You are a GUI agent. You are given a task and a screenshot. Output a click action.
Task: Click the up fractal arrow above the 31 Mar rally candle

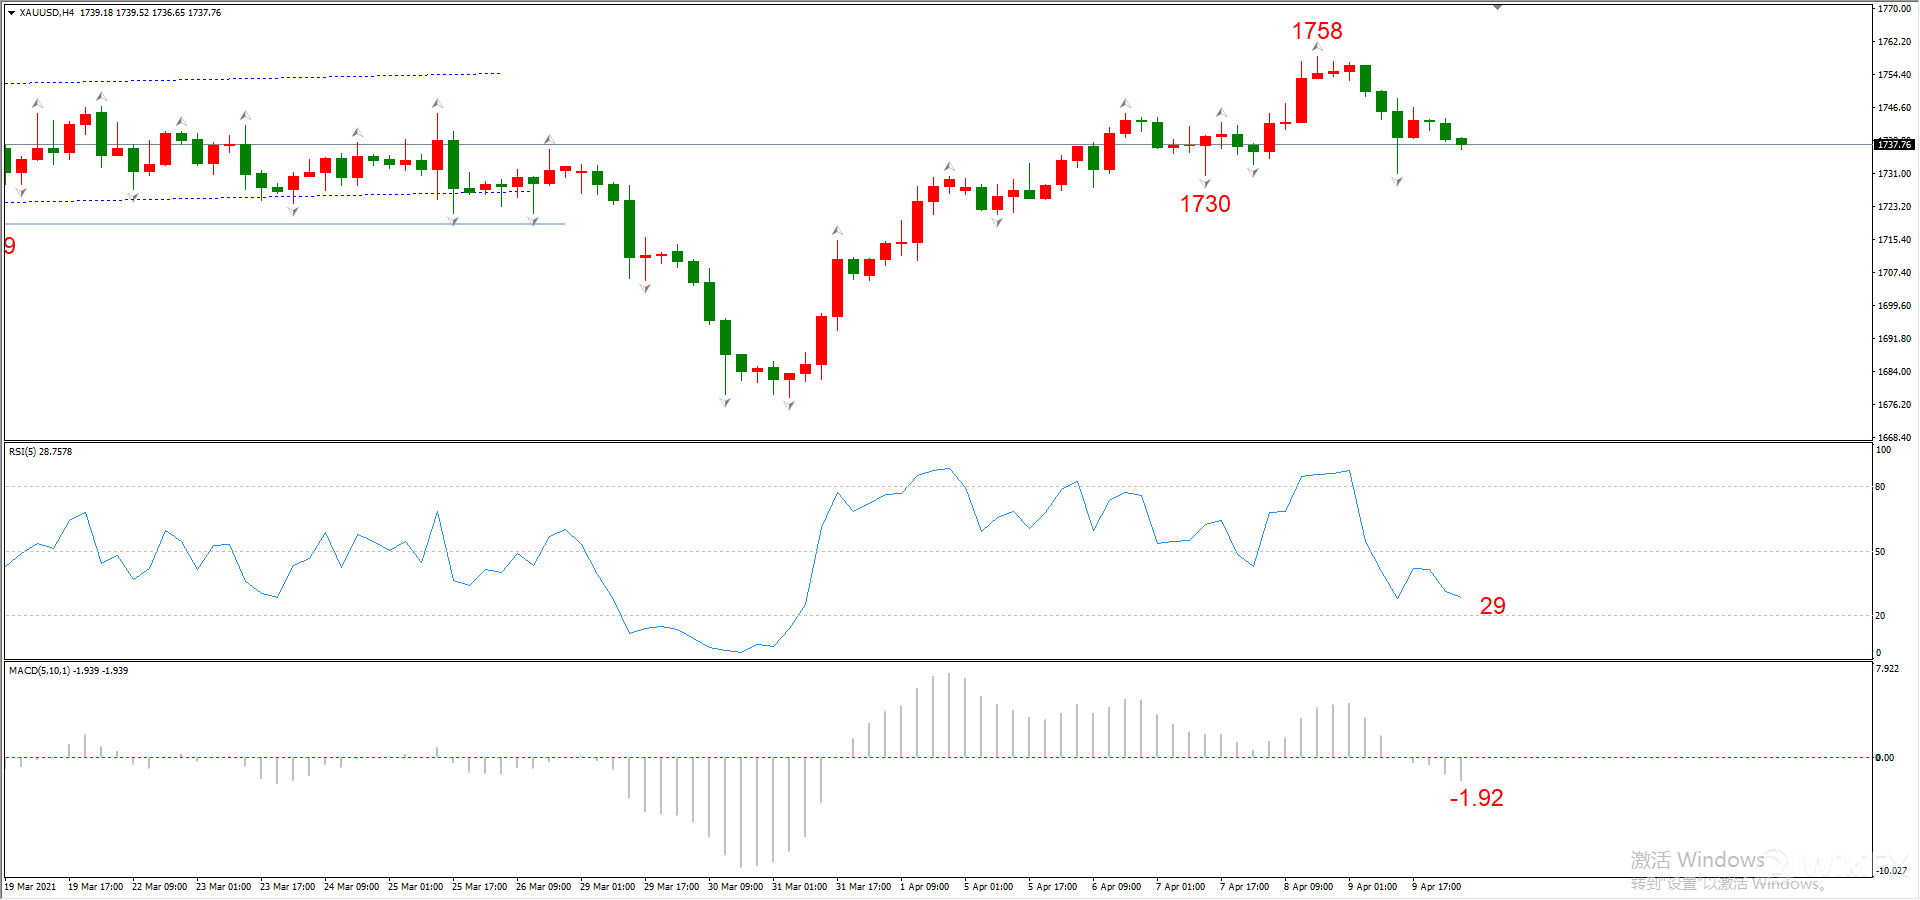click(837, 231)
